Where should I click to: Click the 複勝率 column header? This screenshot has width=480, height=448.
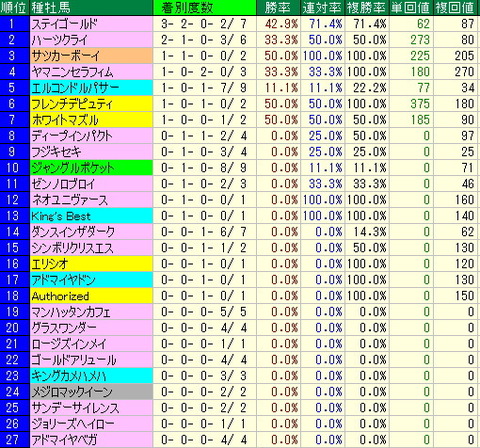366,7
